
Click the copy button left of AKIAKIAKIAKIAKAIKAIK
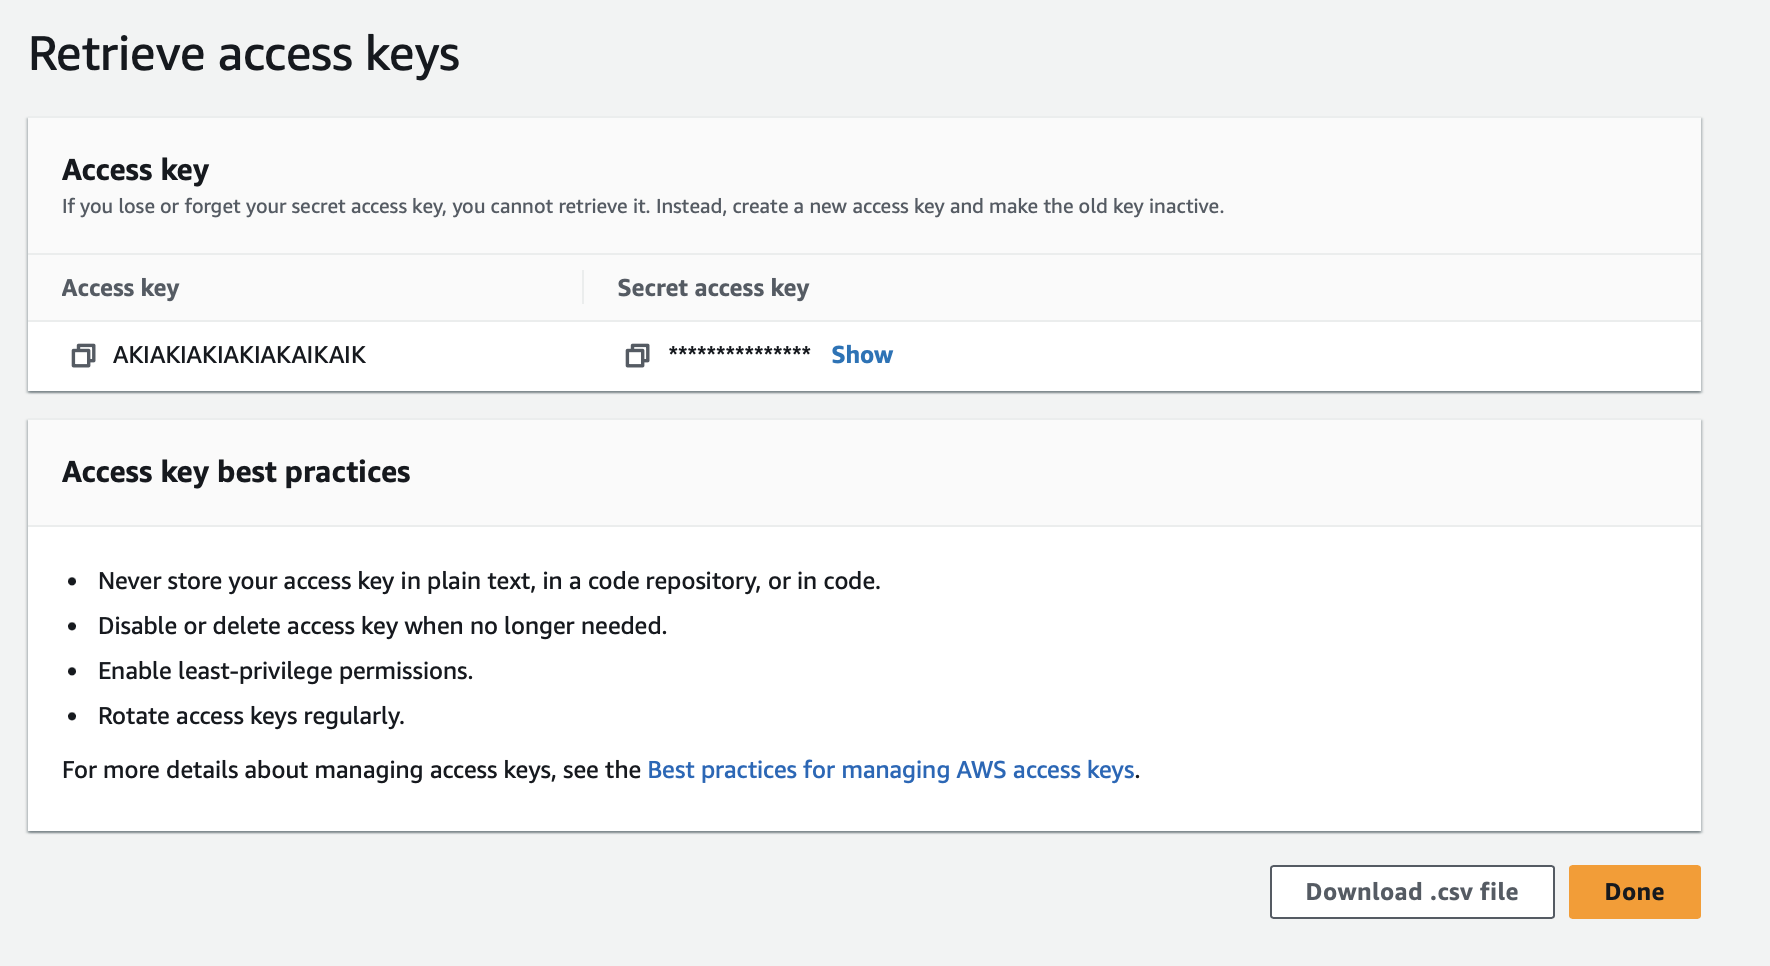[x=83, y=355]
